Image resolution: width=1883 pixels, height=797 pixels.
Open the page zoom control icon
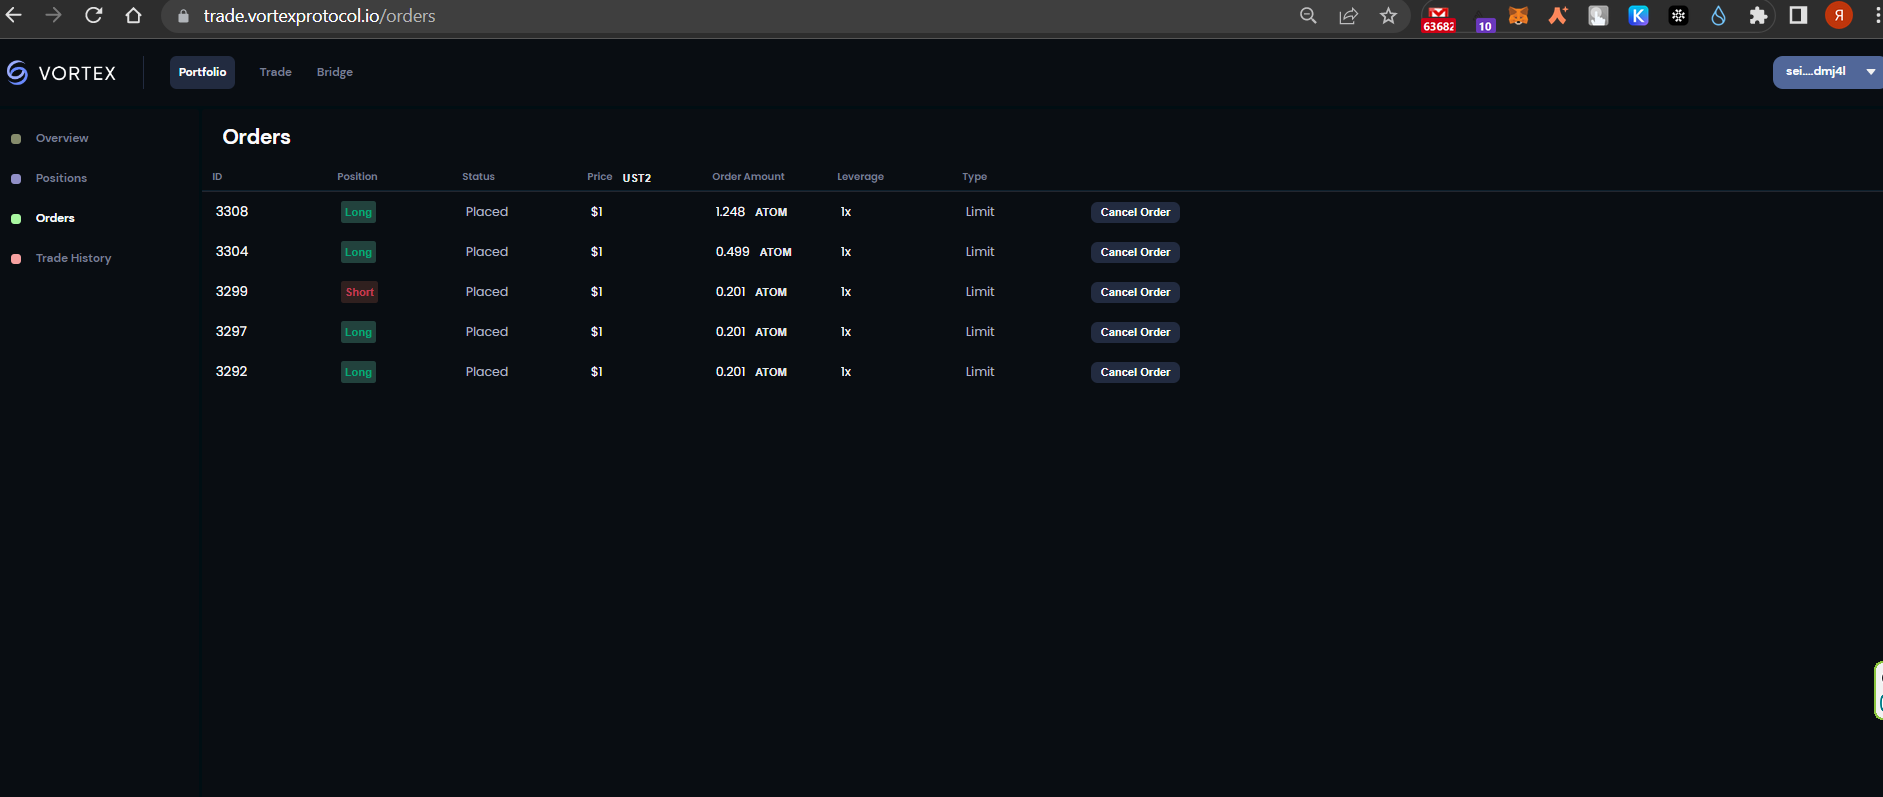point(1308,15)
